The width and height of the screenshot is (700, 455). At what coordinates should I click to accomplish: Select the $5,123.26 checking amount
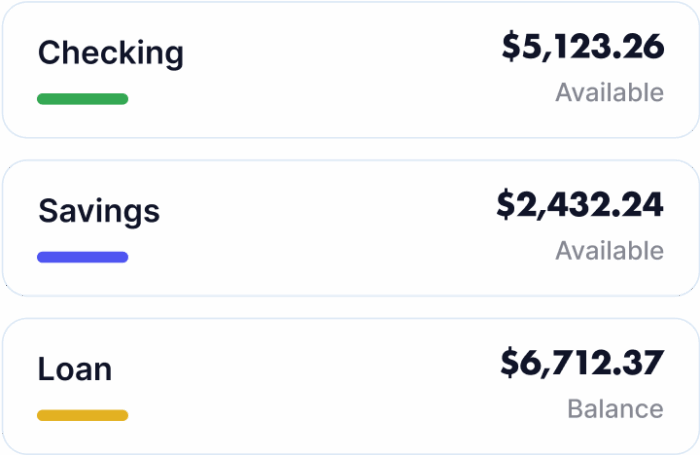(582, 47)
